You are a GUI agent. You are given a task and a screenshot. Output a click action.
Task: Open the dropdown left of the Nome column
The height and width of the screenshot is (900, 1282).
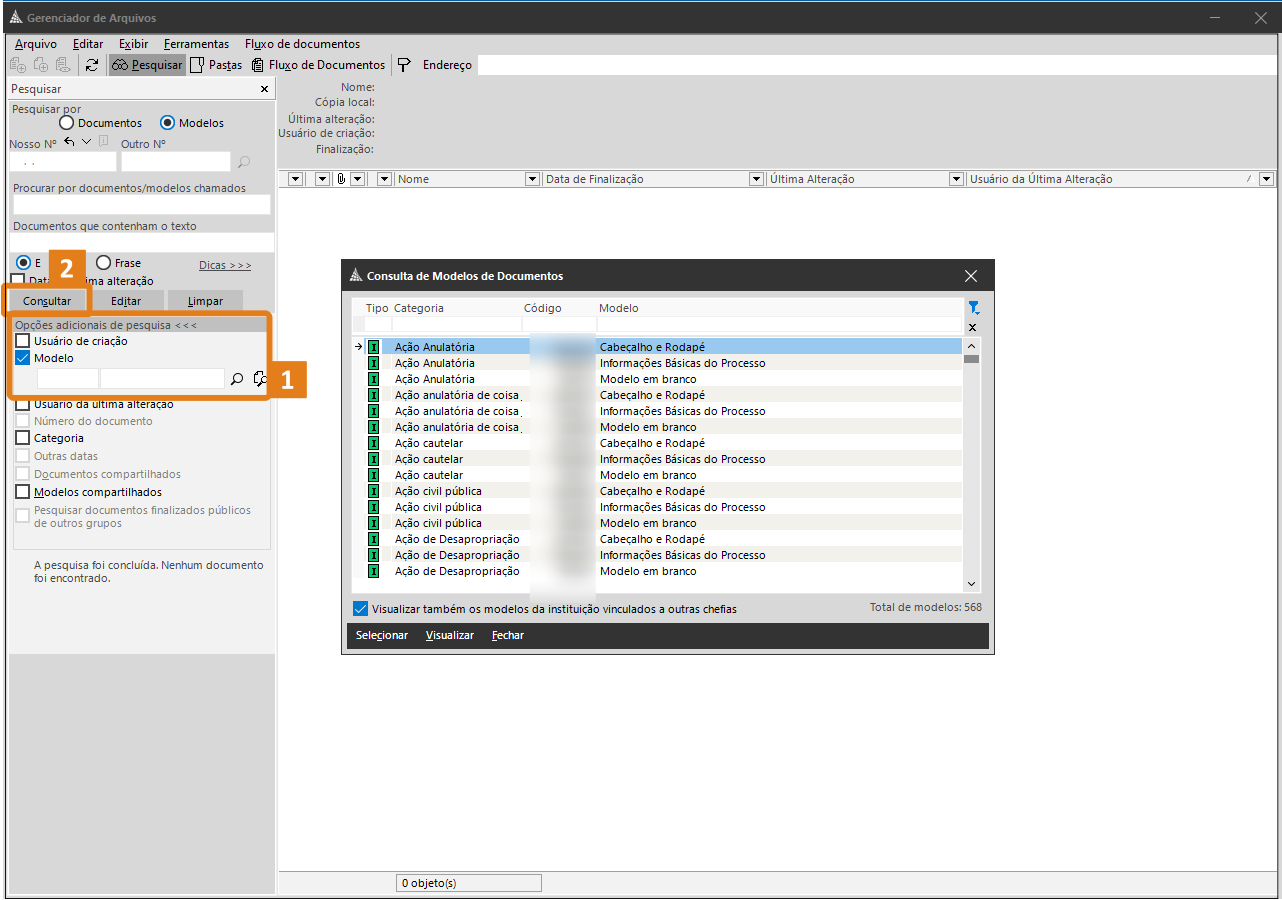click(384, 179)
